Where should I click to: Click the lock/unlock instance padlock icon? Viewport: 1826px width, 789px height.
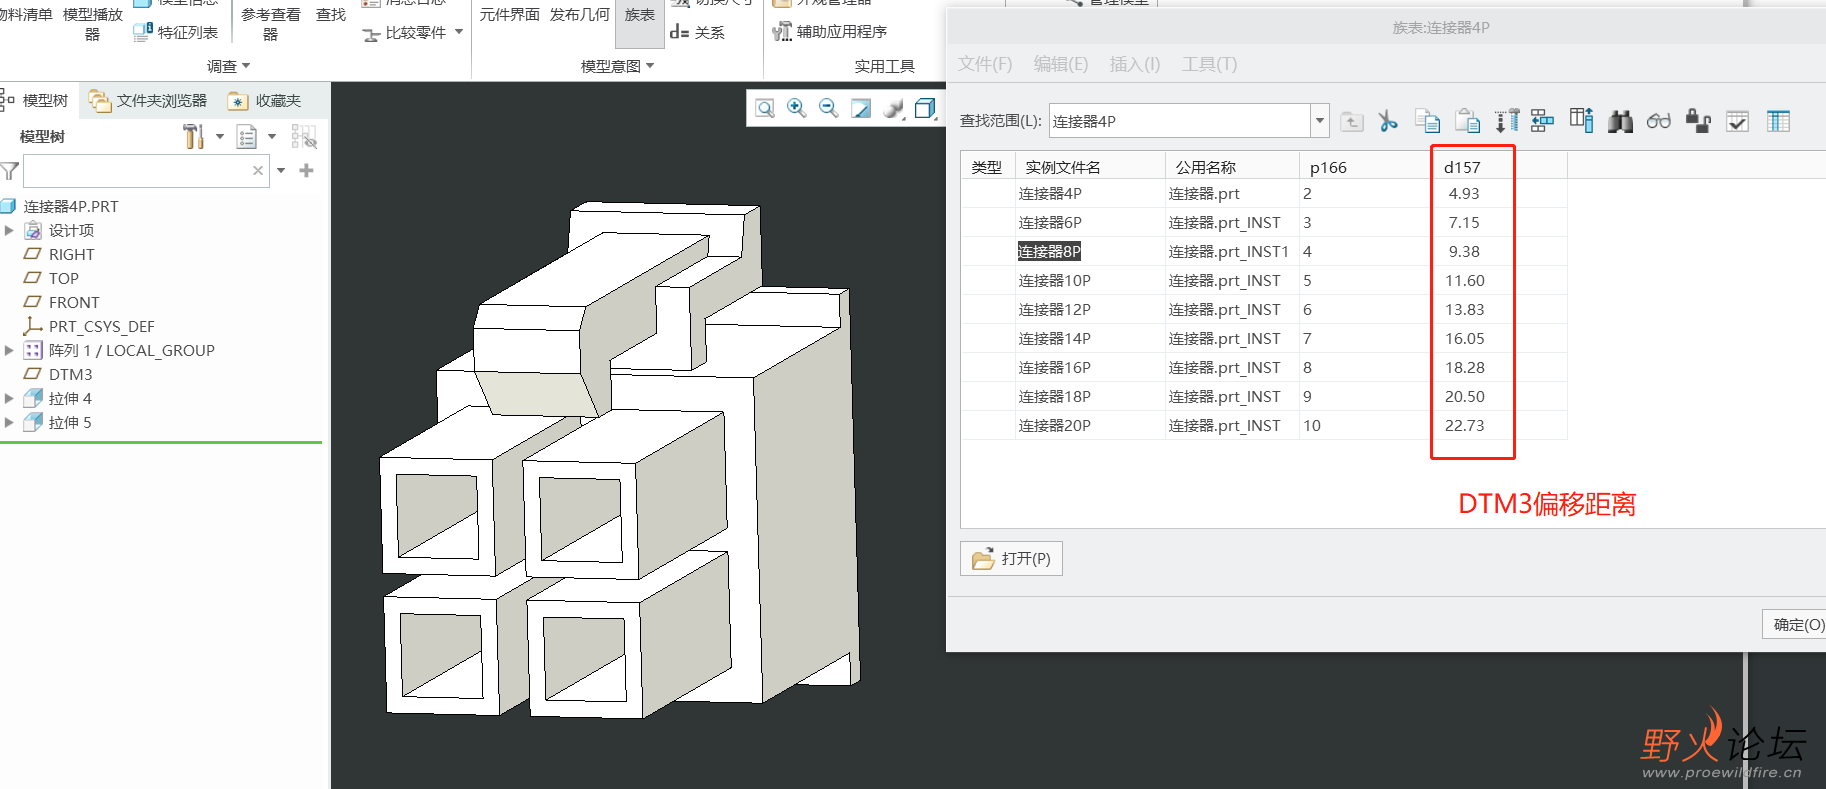pyautogui.click(x=1698, y=121)
